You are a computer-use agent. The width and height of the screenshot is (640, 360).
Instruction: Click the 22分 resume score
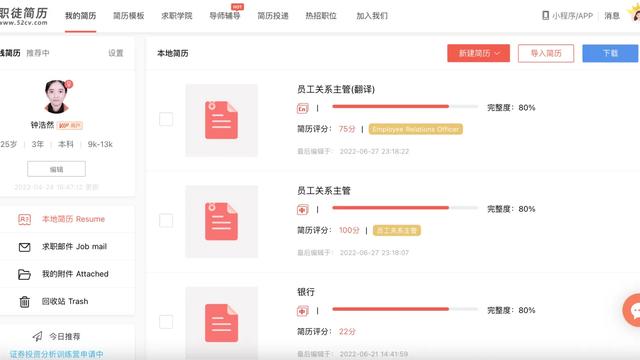[347, 331]
